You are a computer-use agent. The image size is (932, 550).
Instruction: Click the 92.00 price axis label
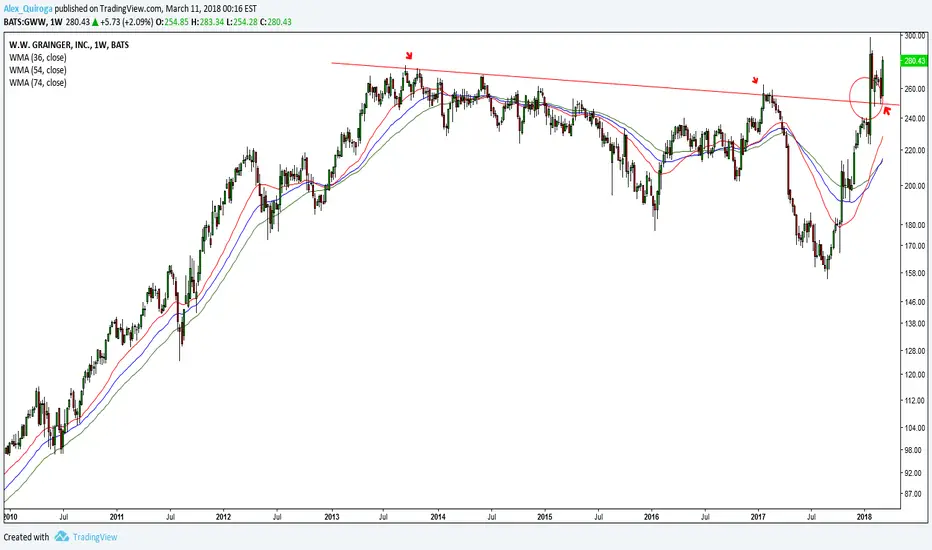(915, 473)
